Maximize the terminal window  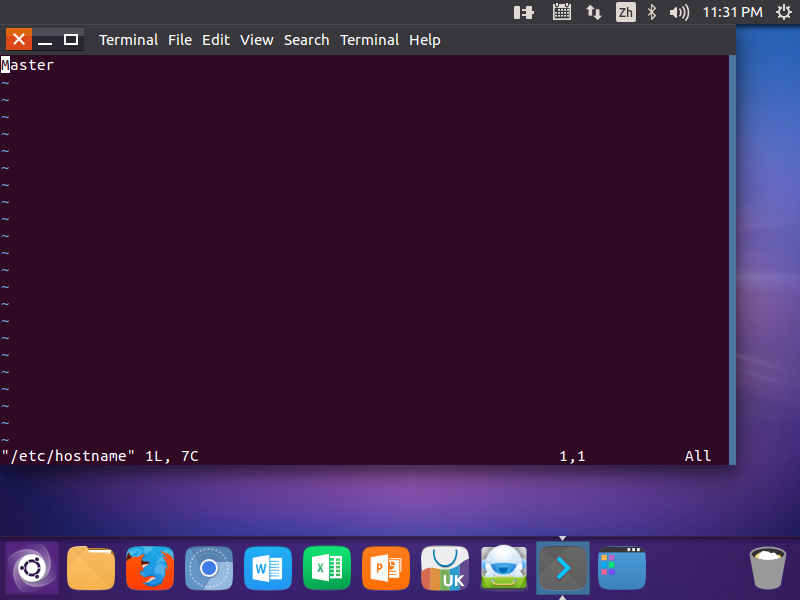[71, 39]
